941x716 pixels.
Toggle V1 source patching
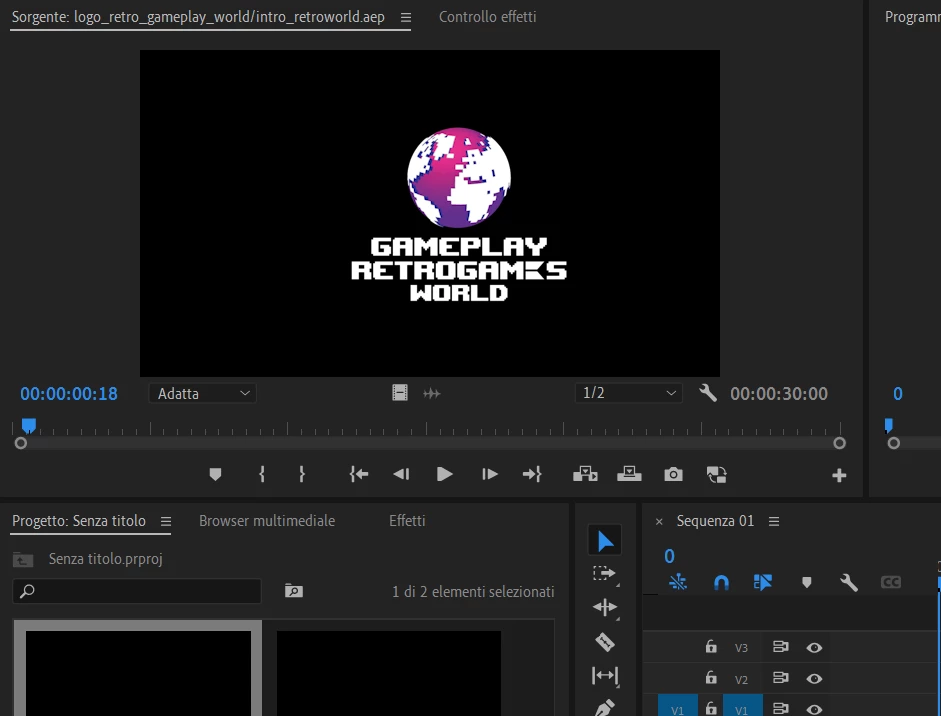[x=678, y=706]
